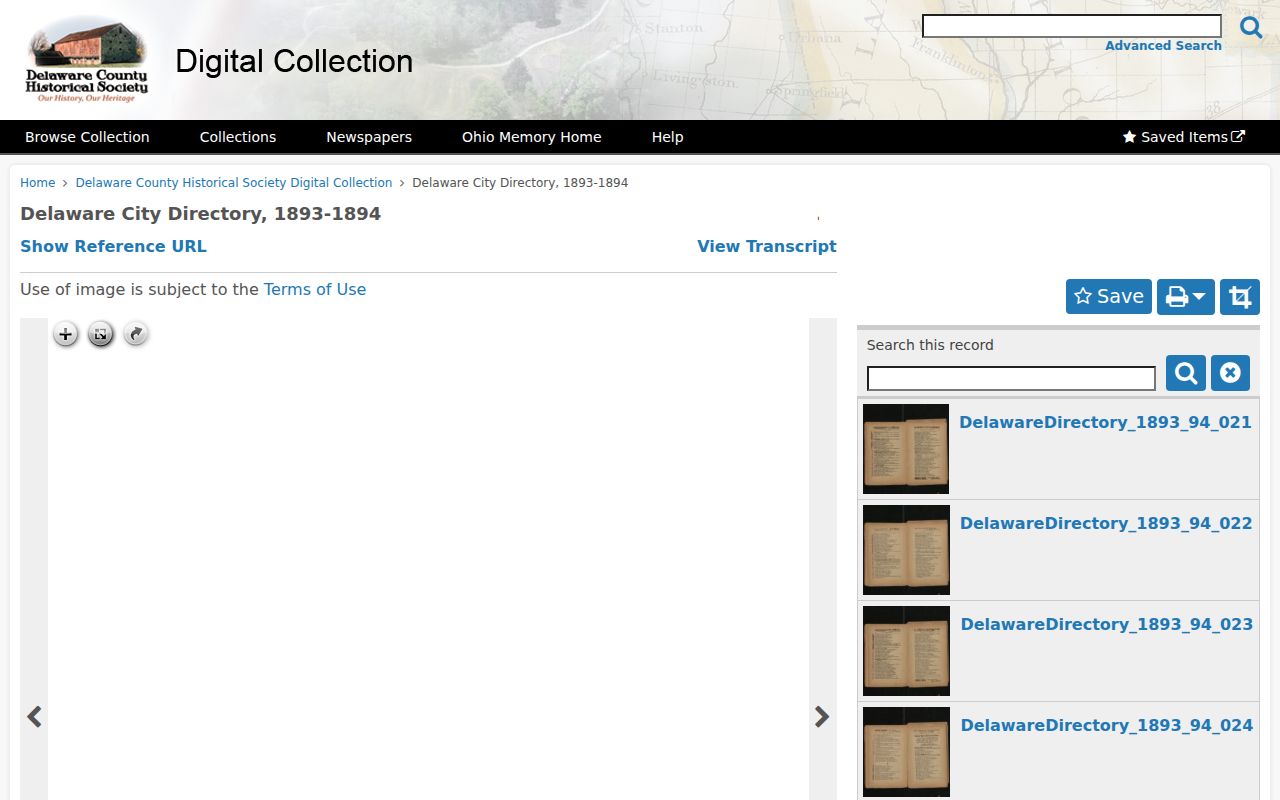This screenshot has width=1280, height=800.
Task: Click the fit-to-window viewer icon
Action: tap(100, 335)
